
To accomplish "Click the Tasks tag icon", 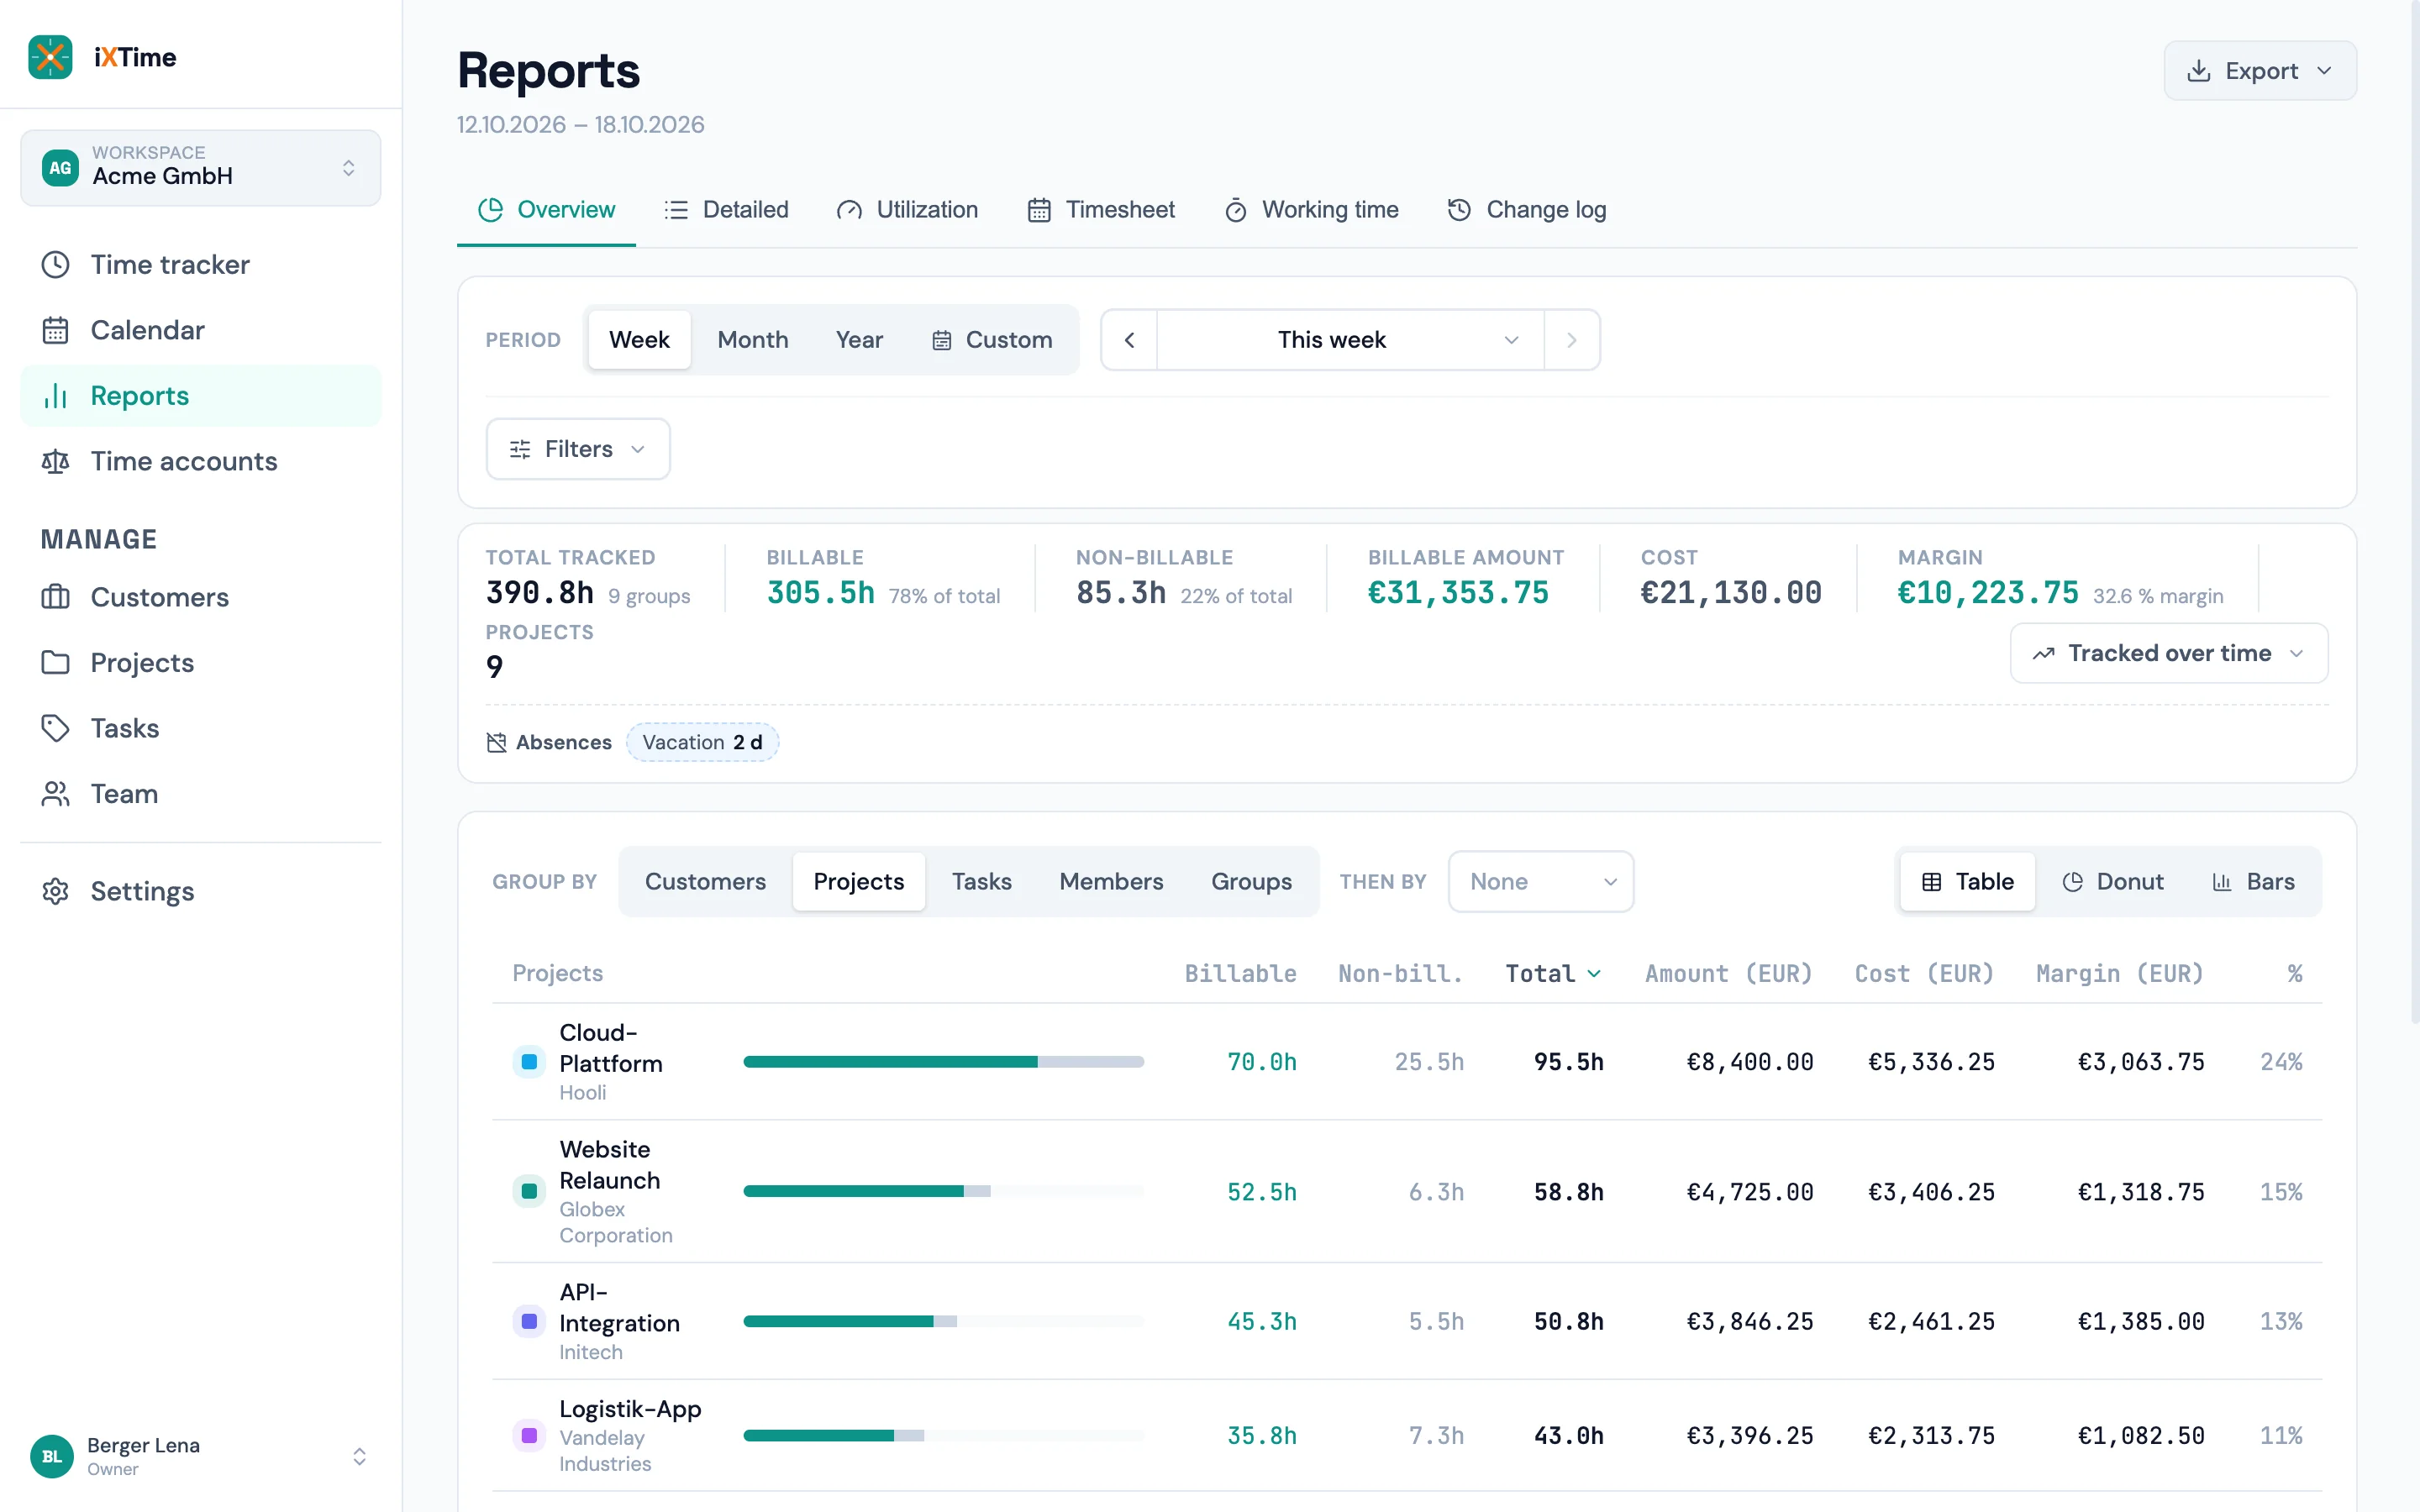I will coord(55,728).
